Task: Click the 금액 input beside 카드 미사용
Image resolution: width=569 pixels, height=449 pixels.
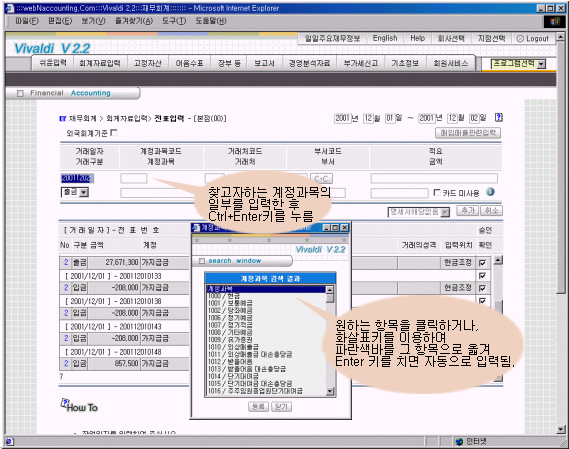Action: [x=400, y=193]
